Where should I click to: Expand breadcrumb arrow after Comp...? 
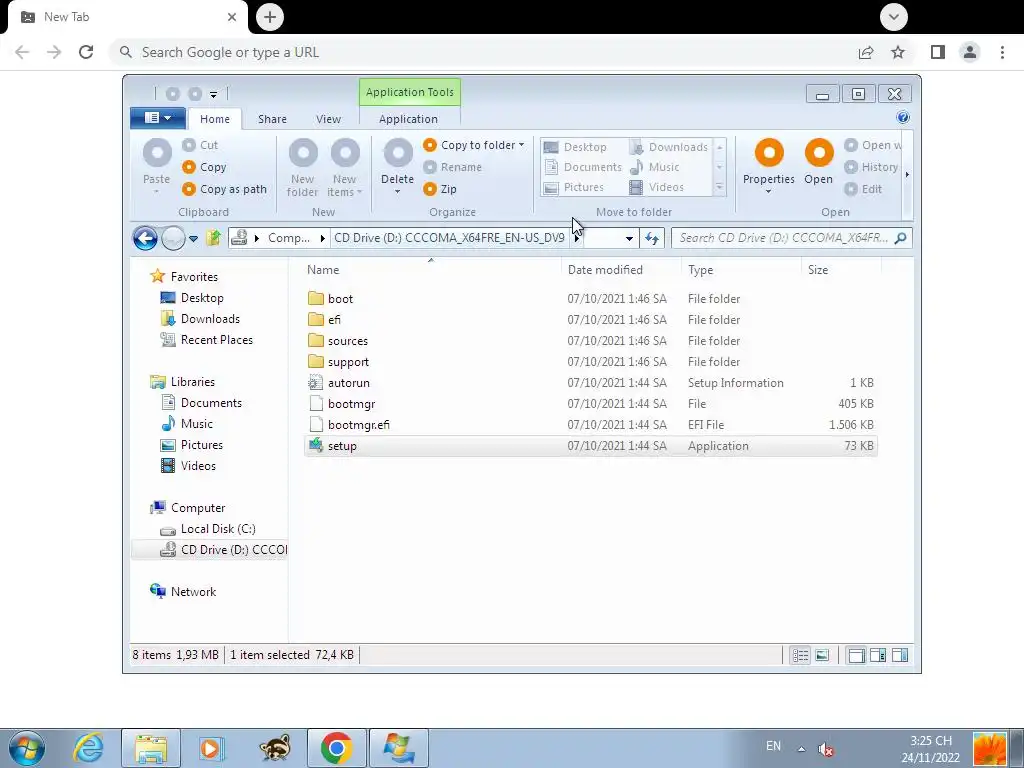tap(323, 238)
